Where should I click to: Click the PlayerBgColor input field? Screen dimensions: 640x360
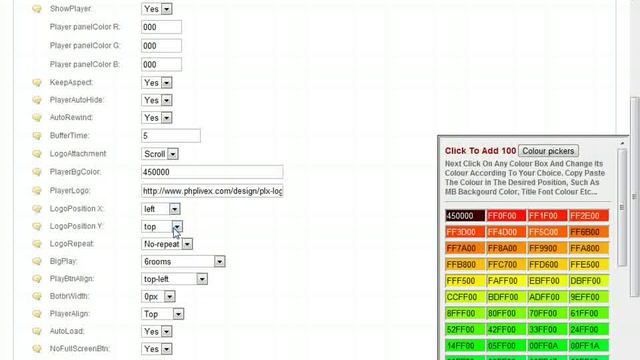[x=212, y=172]
